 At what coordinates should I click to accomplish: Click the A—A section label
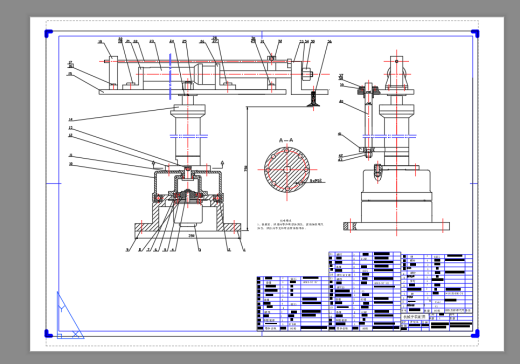[286, 140]
